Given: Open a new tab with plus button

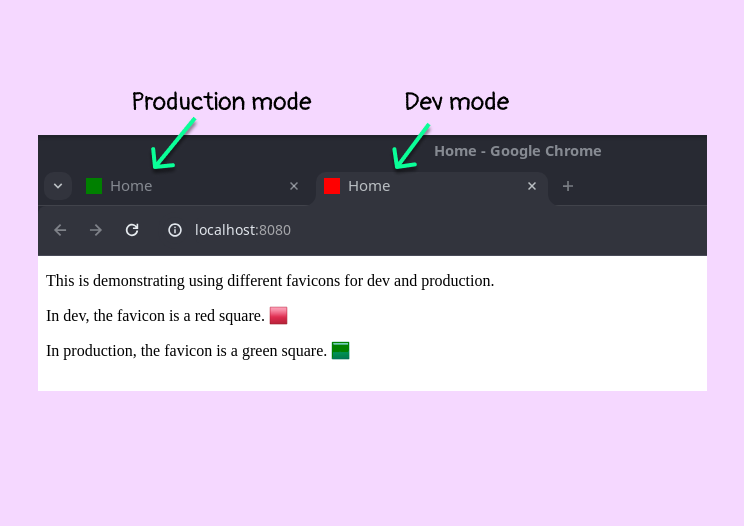Looking at the screenshot, I should point(567,186).
